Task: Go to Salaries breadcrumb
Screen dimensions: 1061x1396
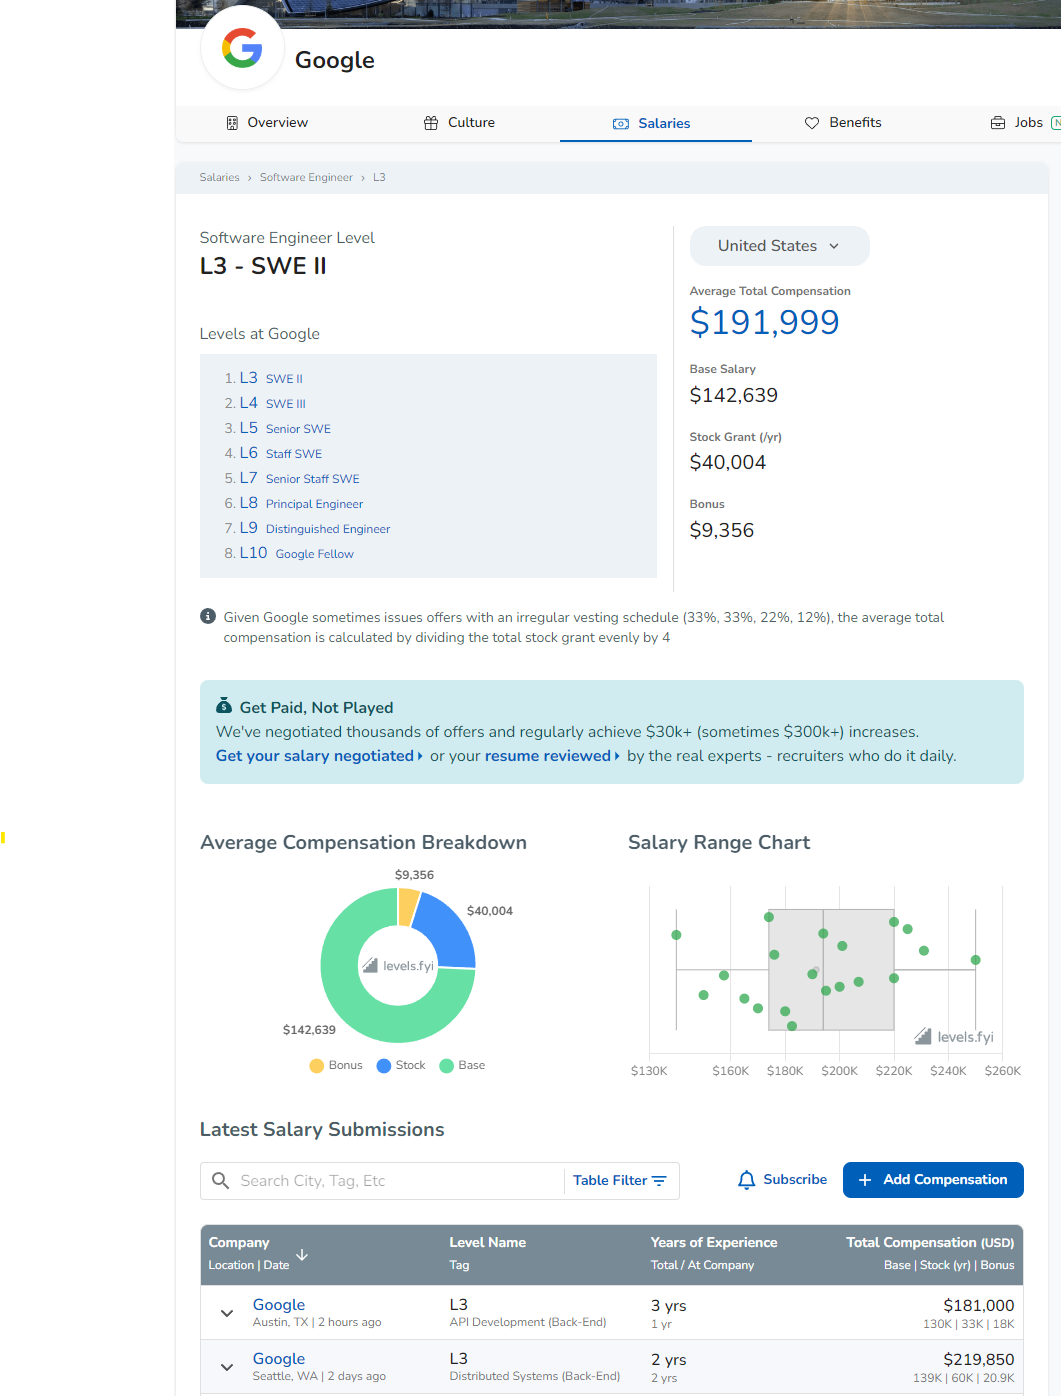Action: pos(219,177)
